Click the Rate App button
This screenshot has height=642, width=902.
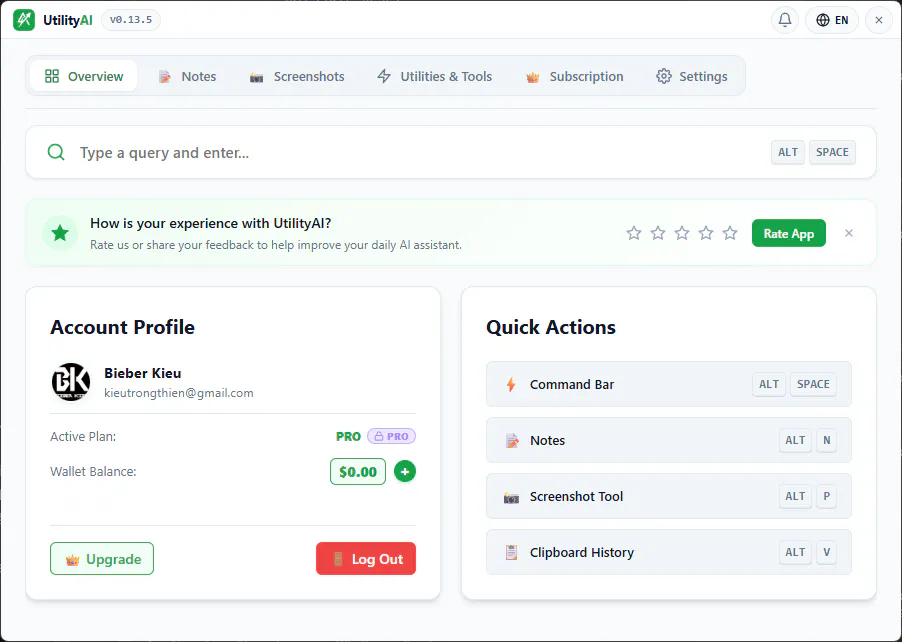point(789,233)
